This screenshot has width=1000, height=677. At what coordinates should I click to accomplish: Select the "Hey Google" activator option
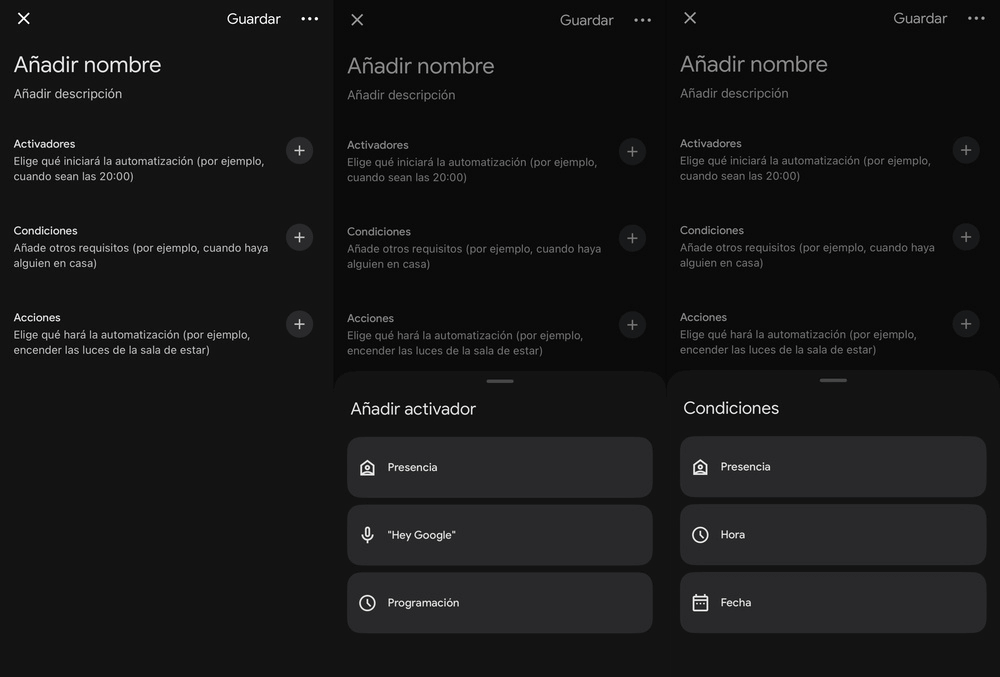coord(500,535)
